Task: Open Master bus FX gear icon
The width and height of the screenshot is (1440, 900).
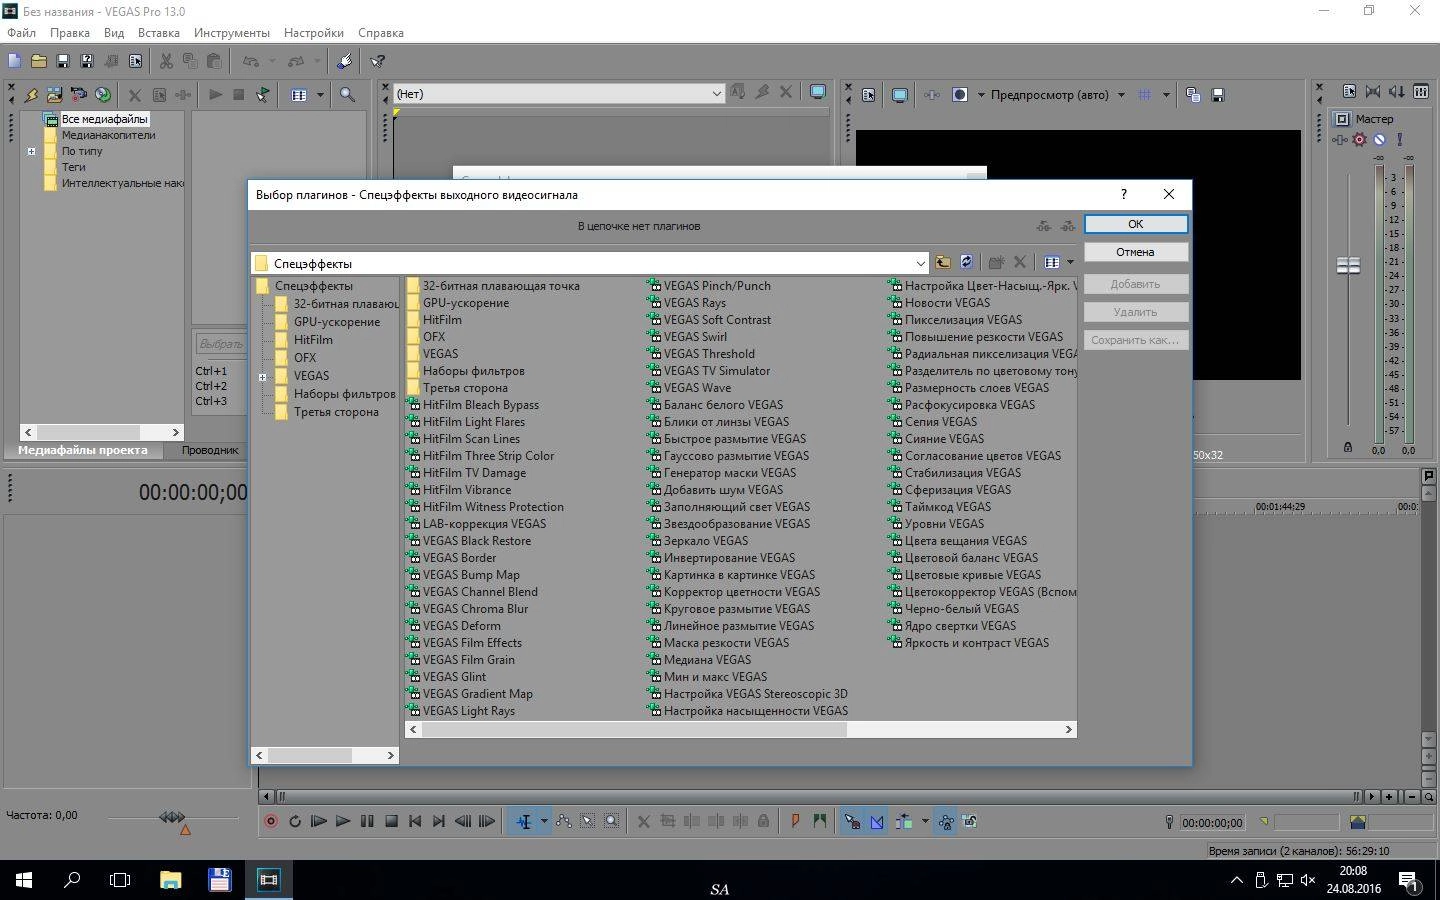Action: (1359, 139)
